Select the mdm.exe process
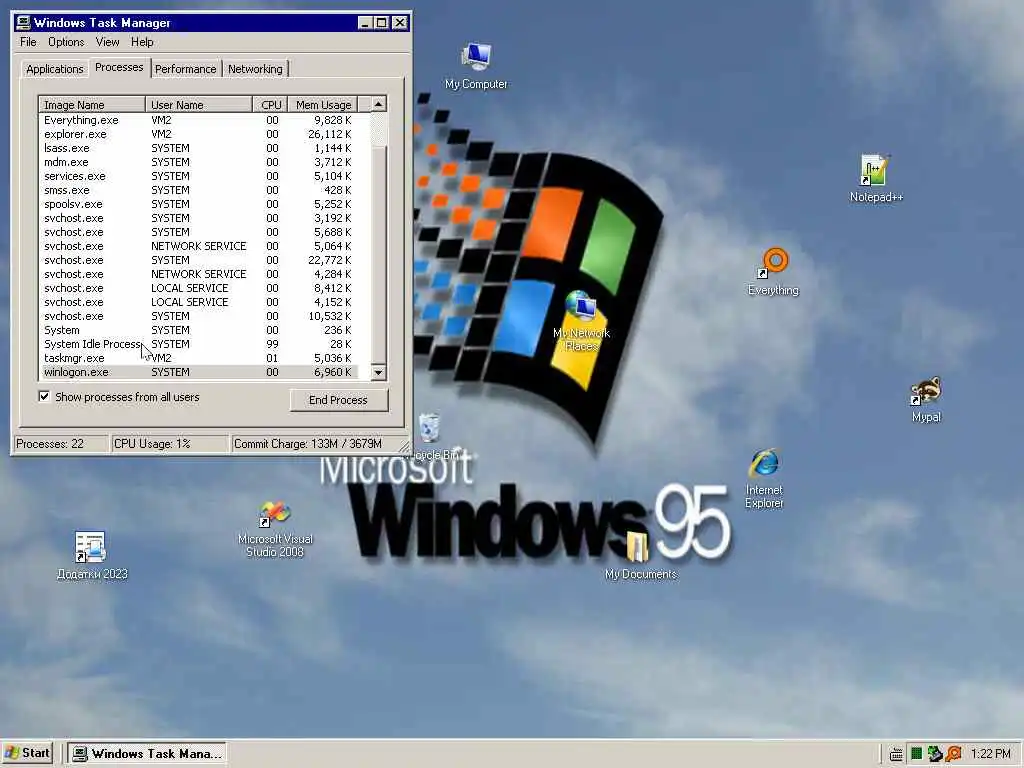Viewport: 1024px width, 768px height. coord(199,162)
